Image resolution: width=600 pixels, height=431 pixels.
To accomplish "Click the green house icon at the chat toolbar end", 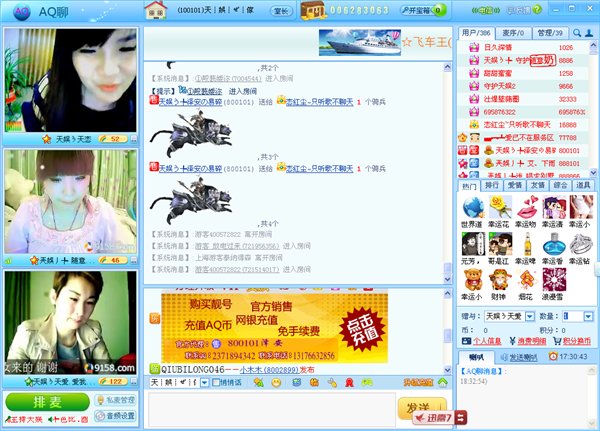I will click(x=443, y=382).
